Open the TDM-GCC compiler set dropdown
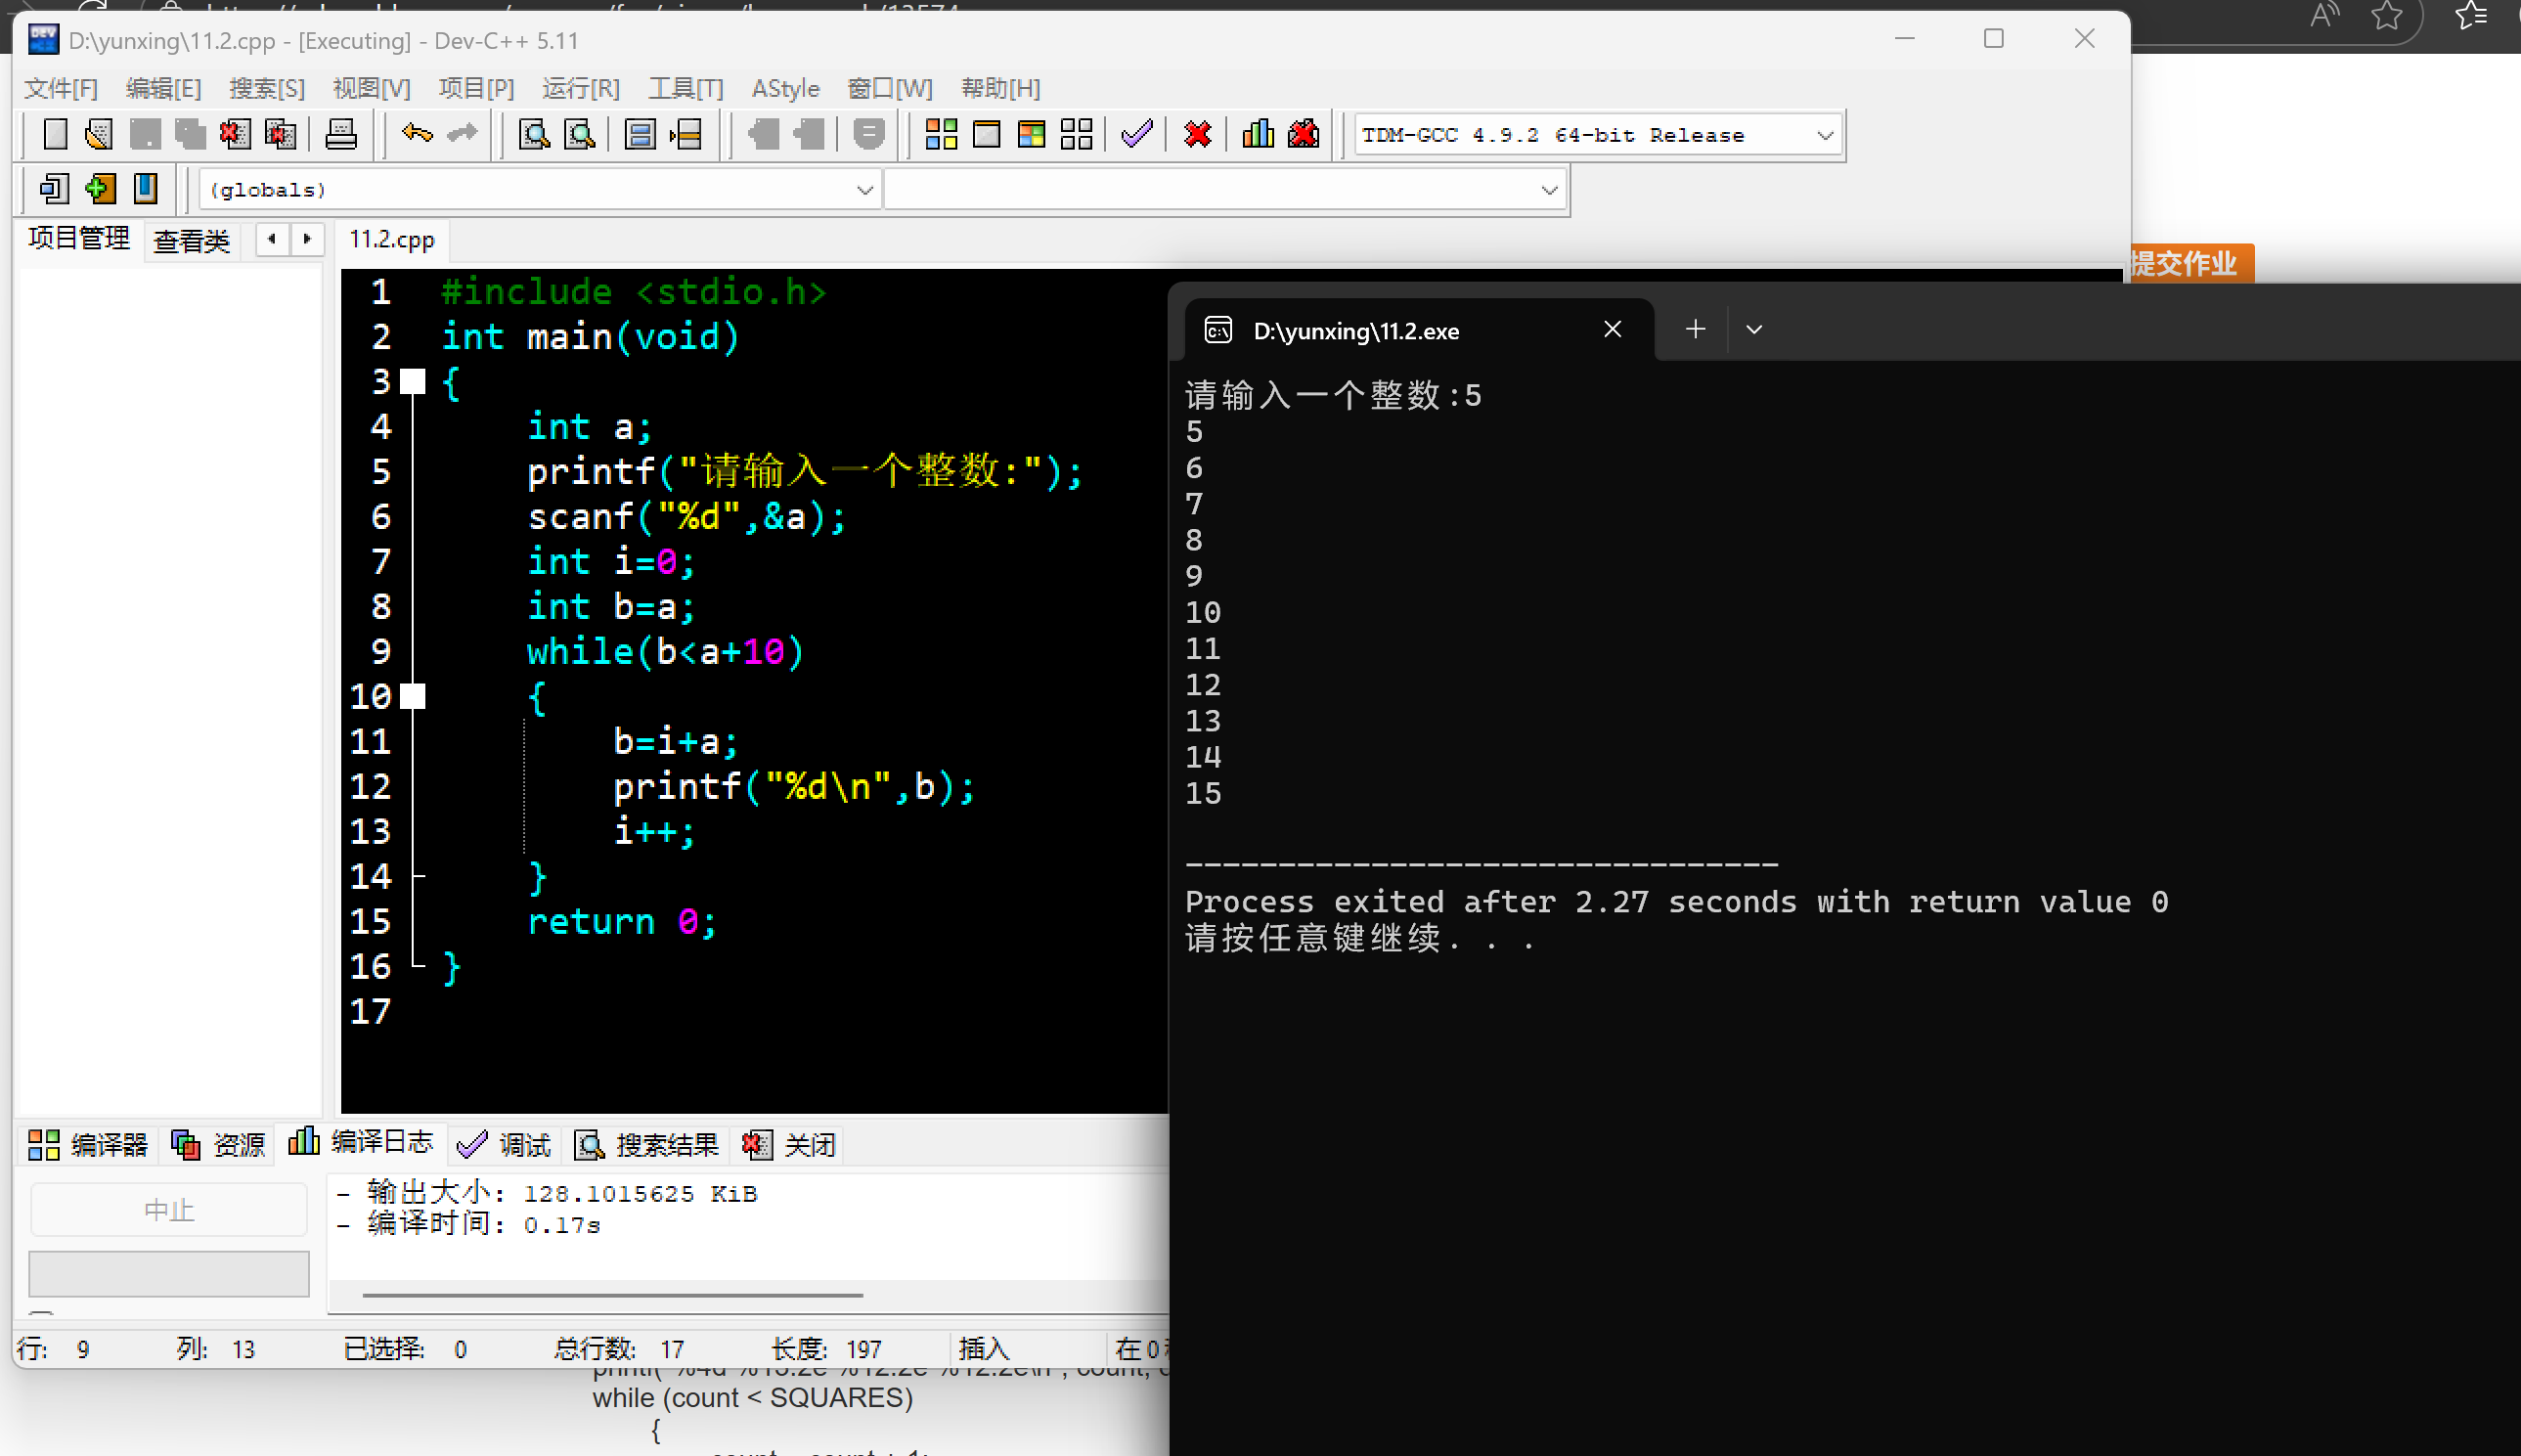Screen dimensions: 2521x1456 coord(1824,135)
